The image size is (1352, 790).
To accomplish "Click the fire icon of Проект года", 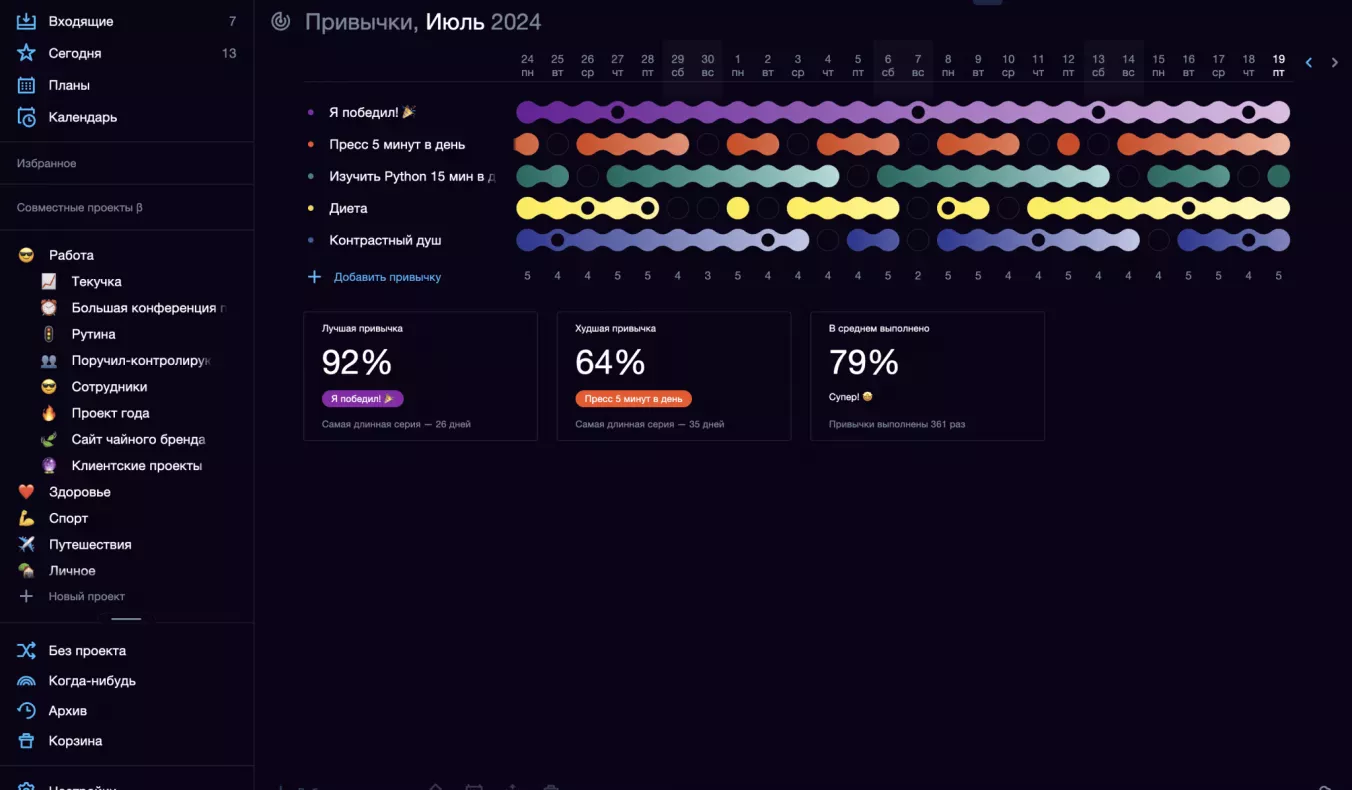I will [49, 413].
